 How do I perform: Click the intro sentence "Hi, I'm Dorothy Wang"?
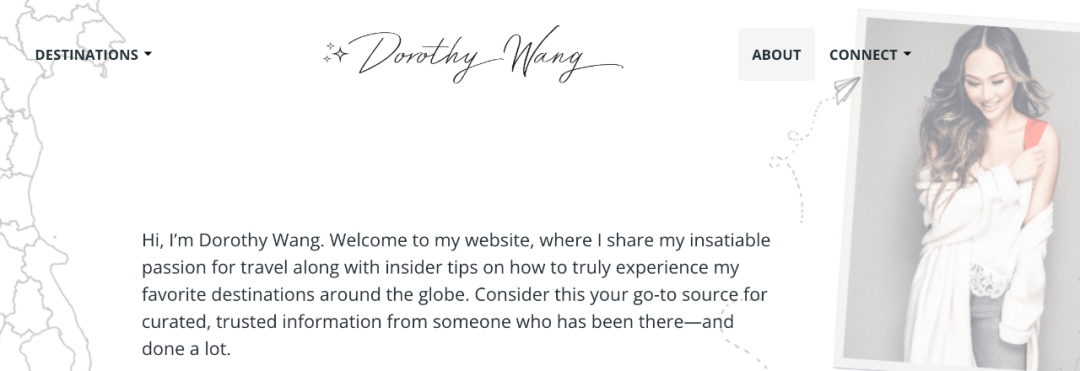pyautogui.click(x=233, y=240)
